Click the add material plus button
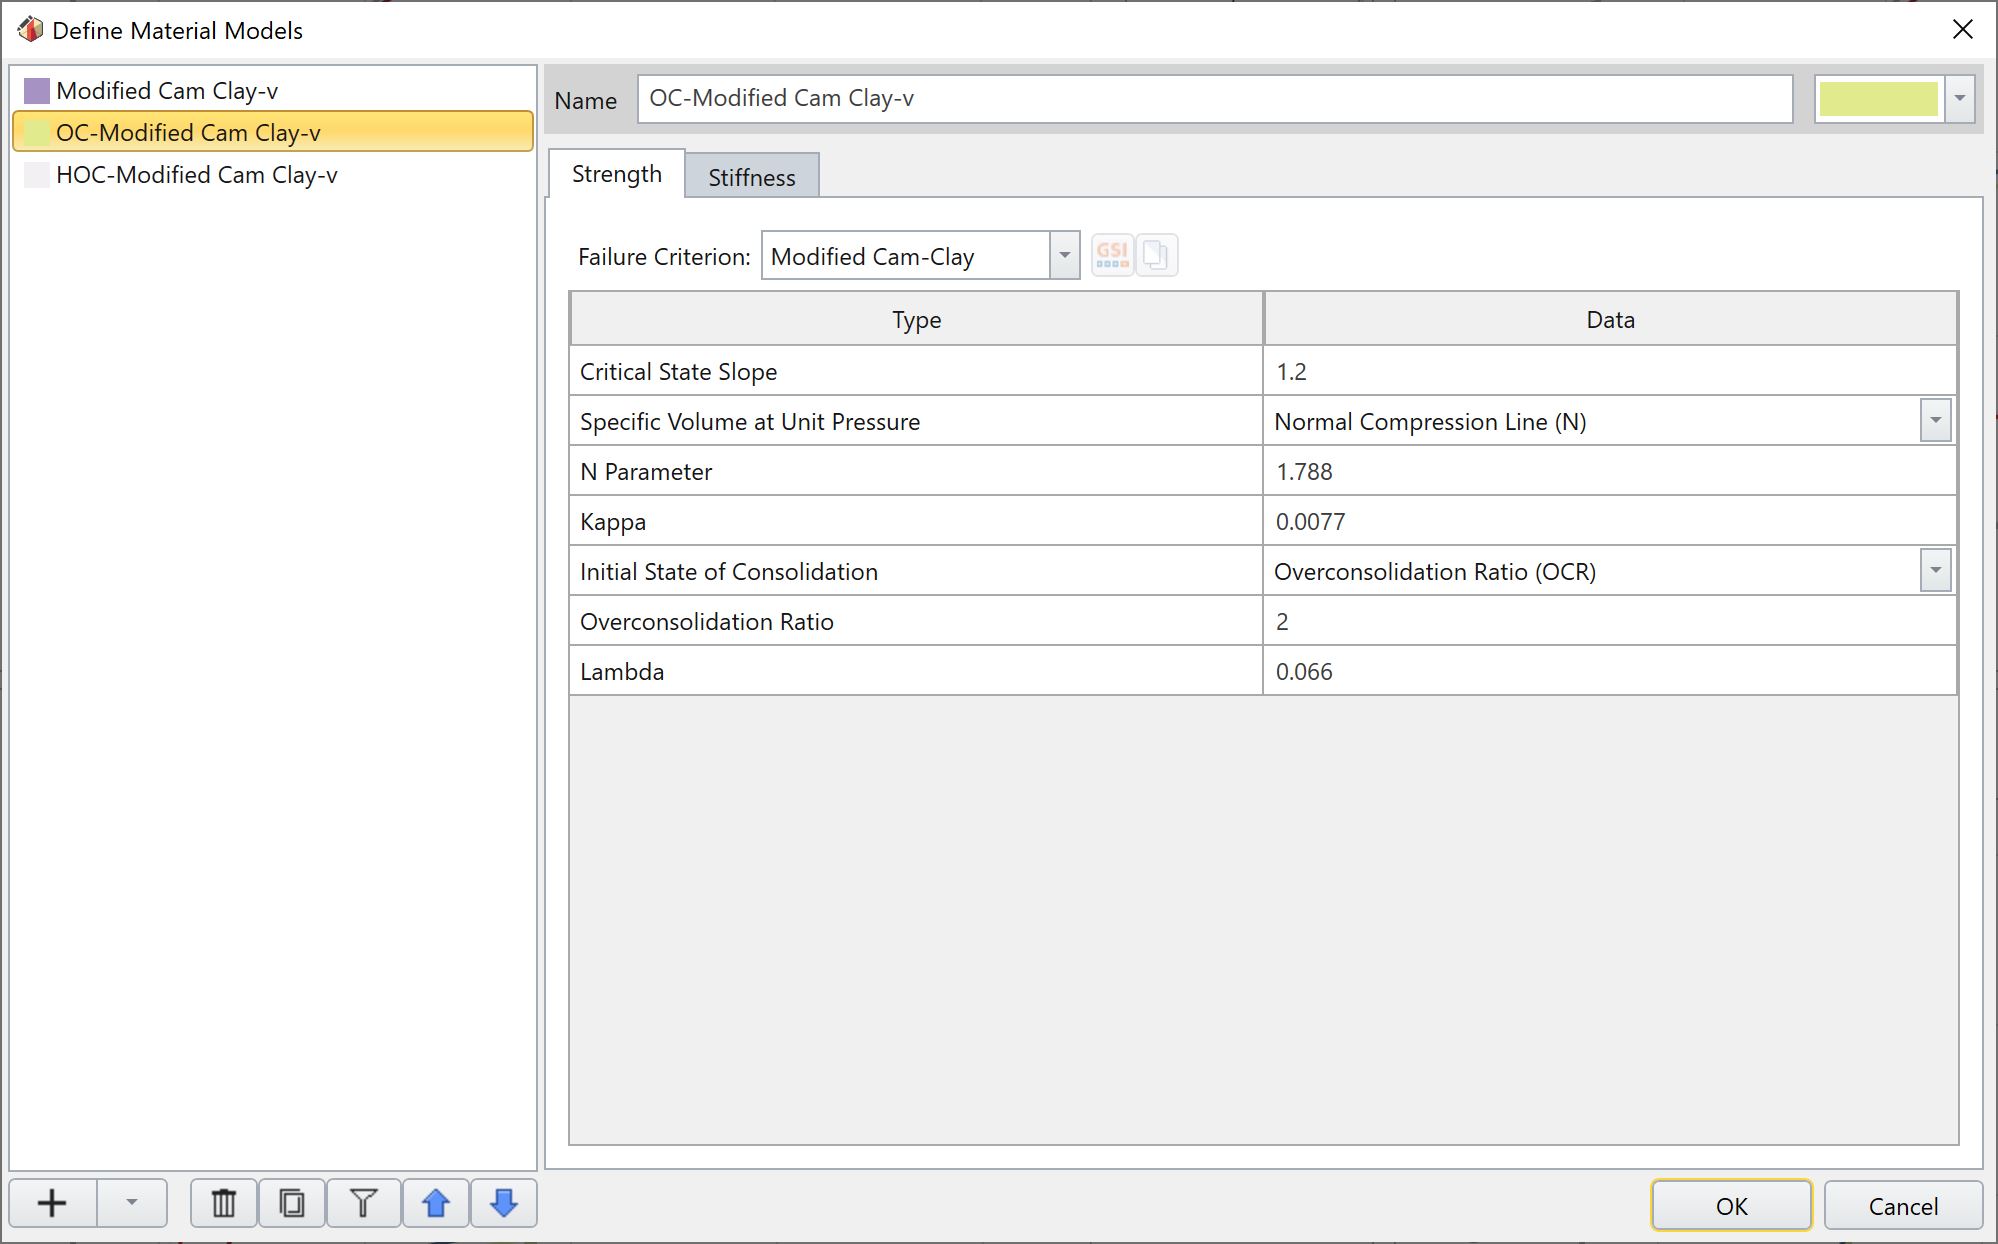The width and height of the screenshot is (1998, 1244). click(53, 1203)
